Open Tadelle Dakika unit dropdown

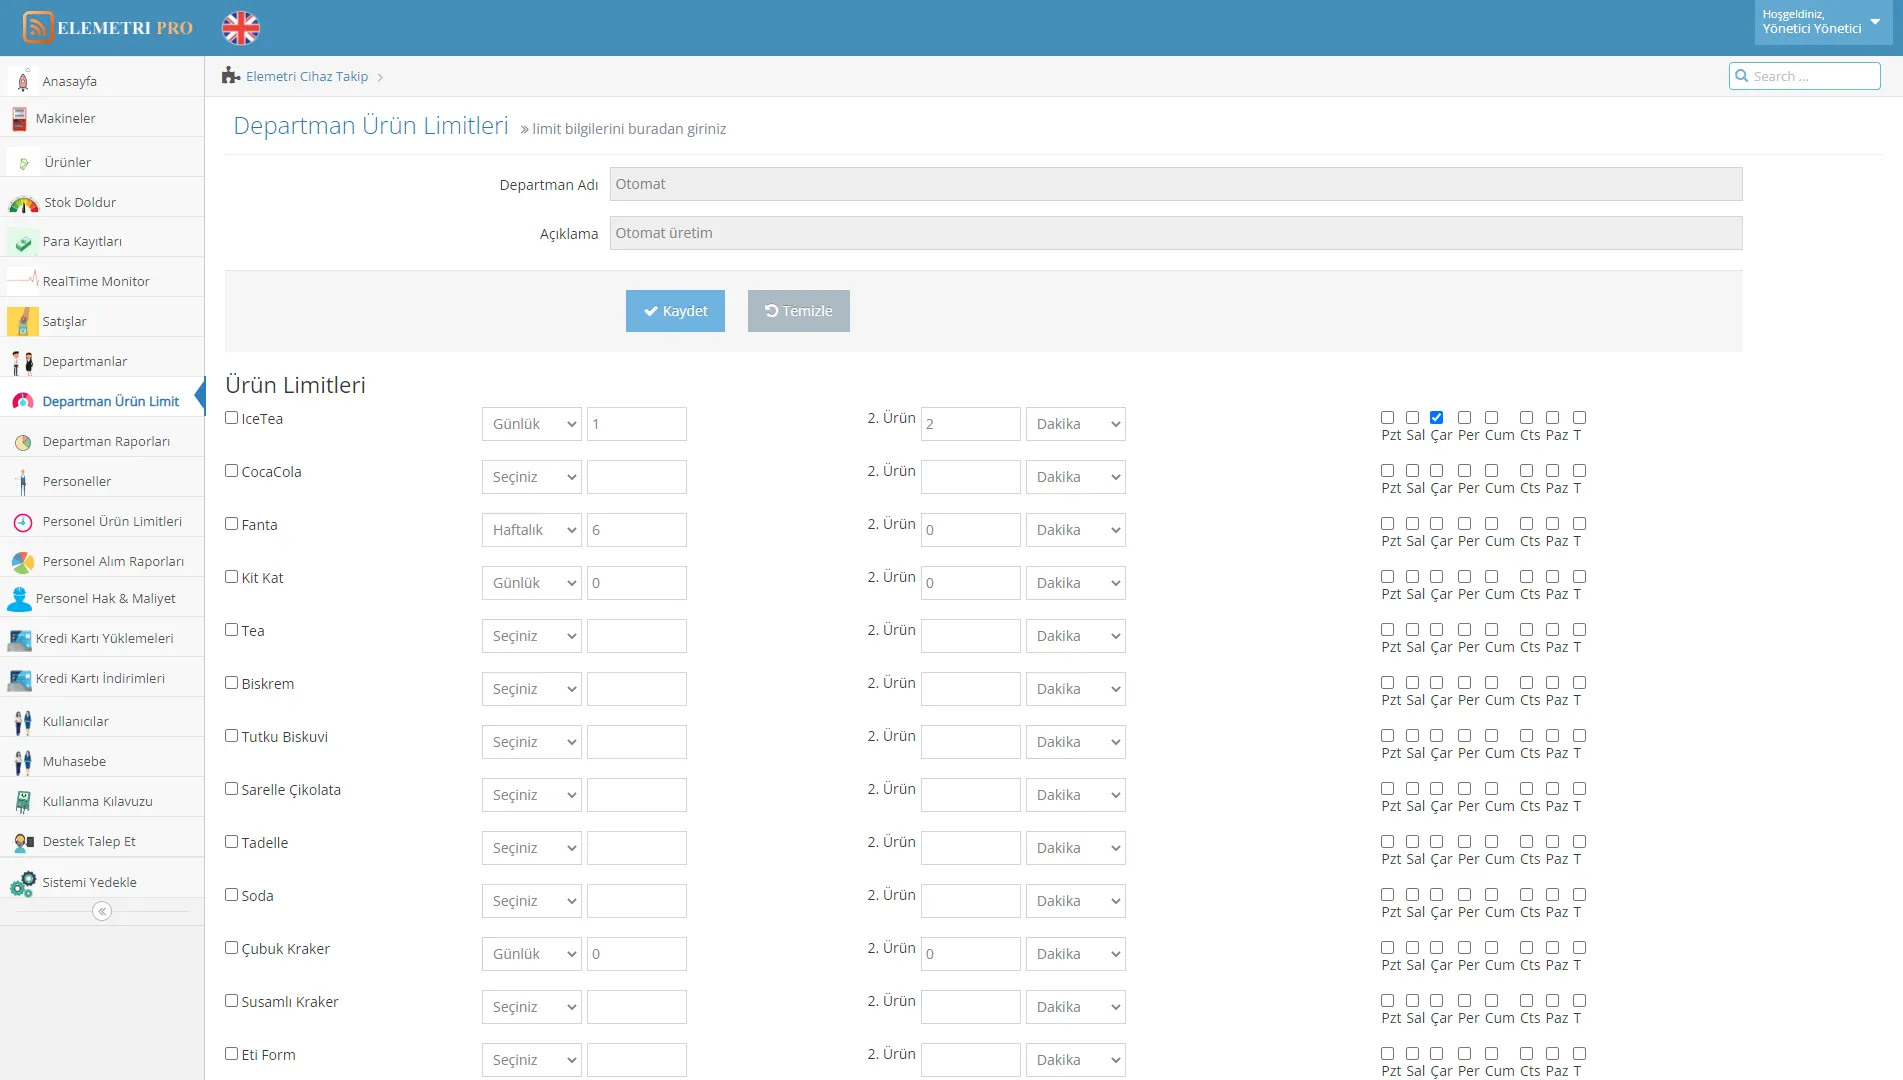pyautogui.click(x=1076, y=848)
